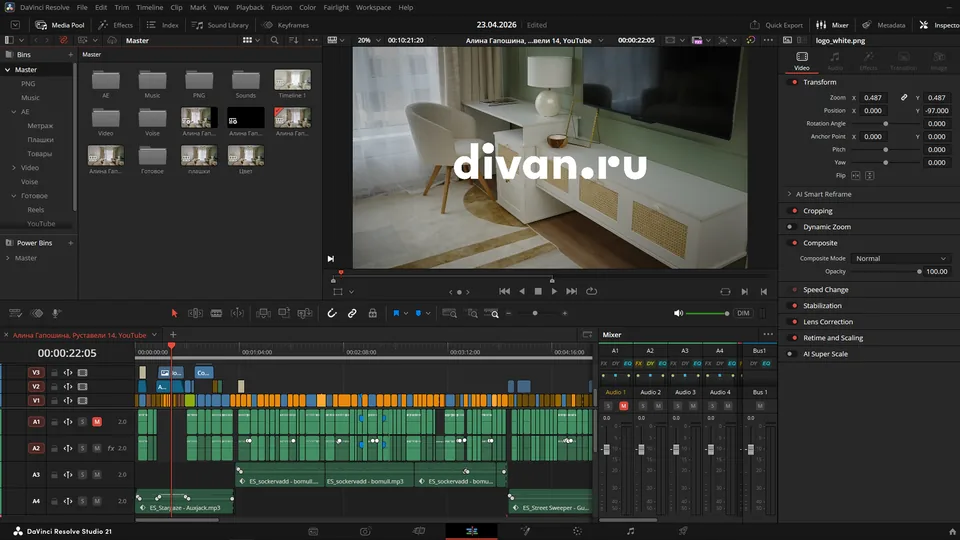Viewport: 960px width, 540px height.
Task: Open the Fairlight menu
Action: tap(336, 7)
